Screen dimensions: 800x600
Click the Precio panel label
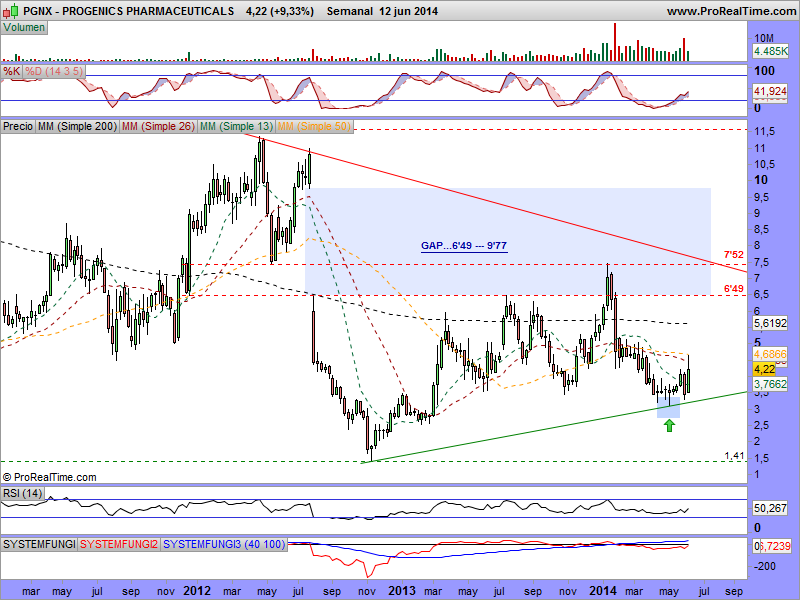pos(18,126)
